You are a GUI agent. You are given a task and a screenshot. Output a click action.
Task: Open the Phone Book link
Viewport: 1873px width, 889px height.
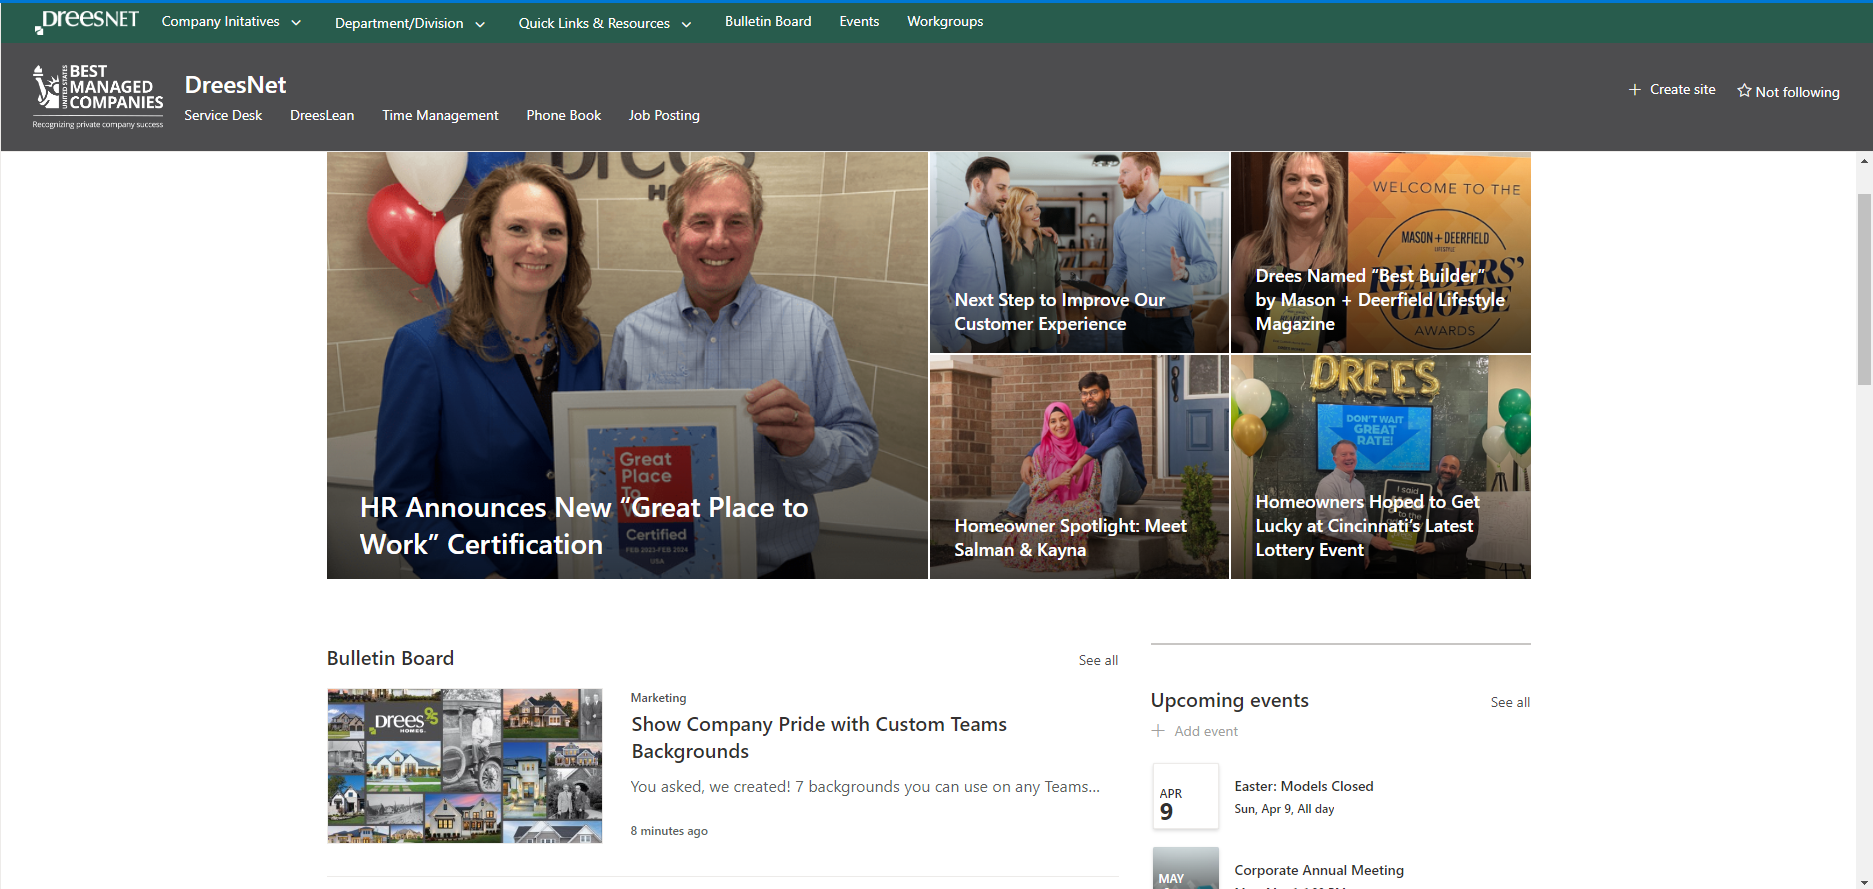tap(564, 115)
